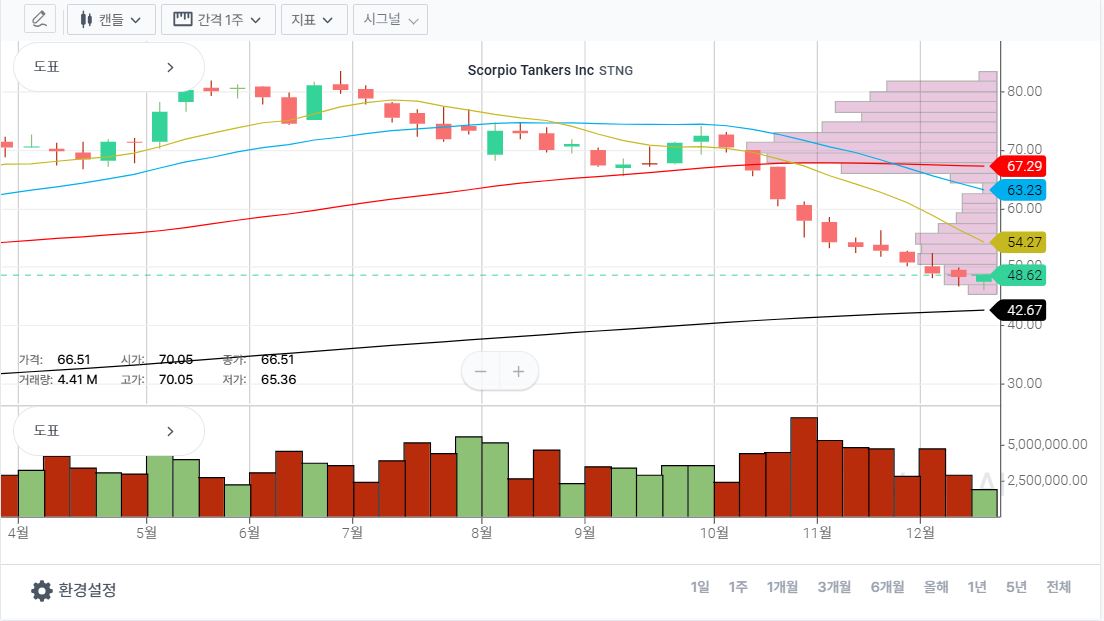
Task: Expand the 지표 indicators dropdown
Action: tap(314, 19)
